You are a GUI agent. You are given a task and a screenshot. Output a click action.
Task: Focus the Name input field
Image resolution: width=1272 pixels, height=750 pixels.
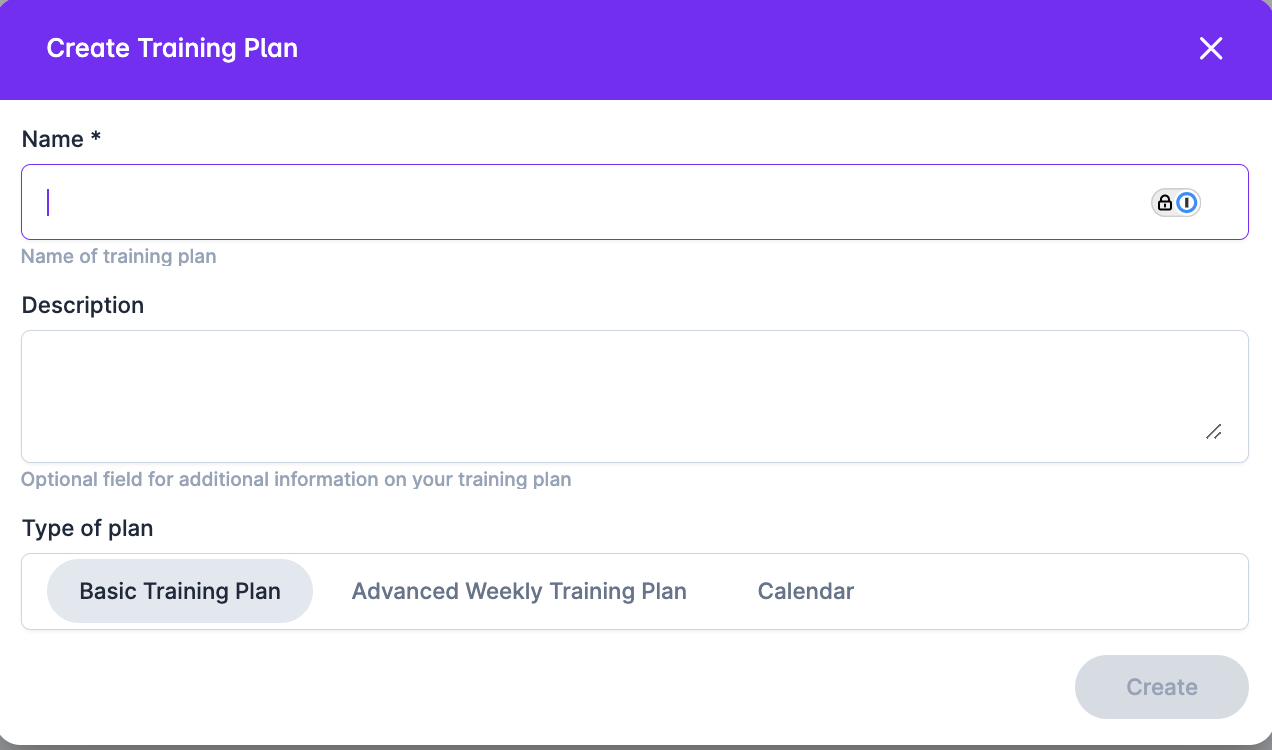click(x=635, y=202)
